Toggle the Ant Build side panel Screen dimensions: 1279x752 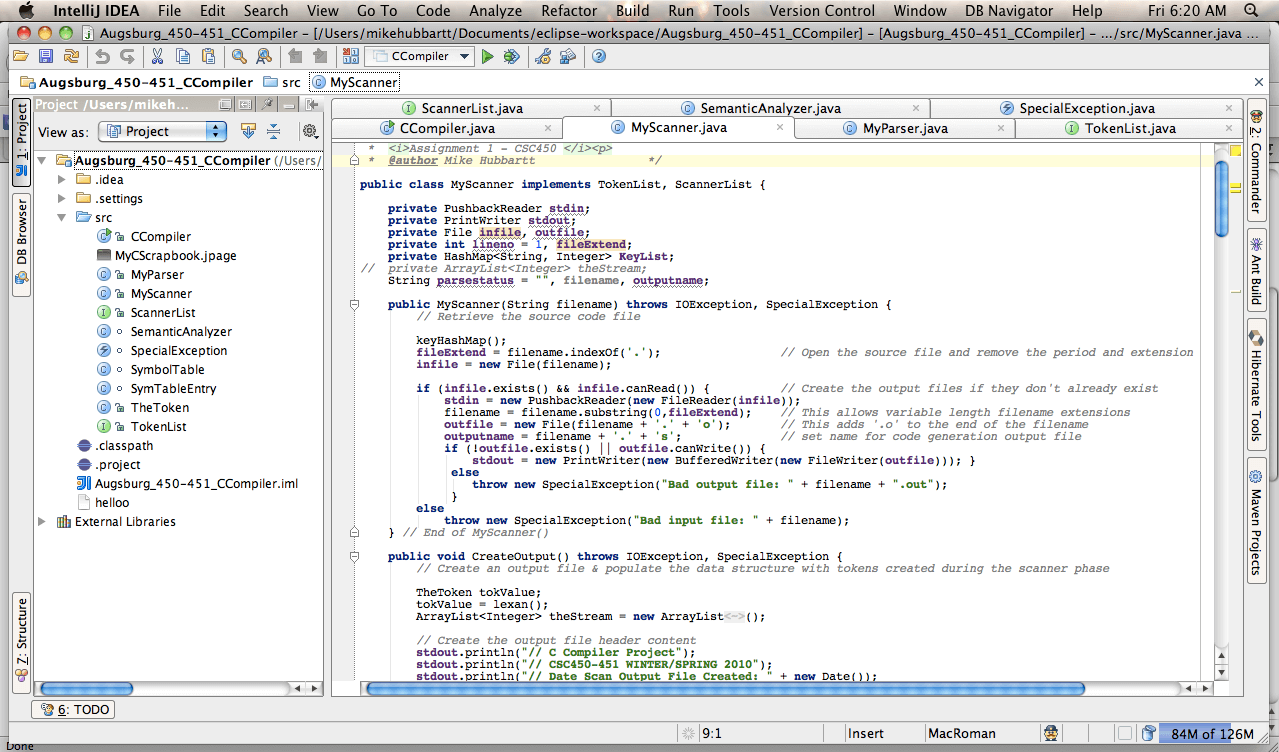1256,271
